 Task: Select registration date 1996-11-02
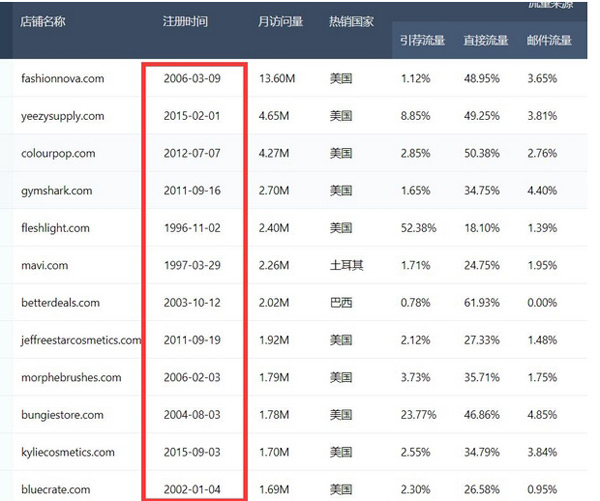click(192, 228)
